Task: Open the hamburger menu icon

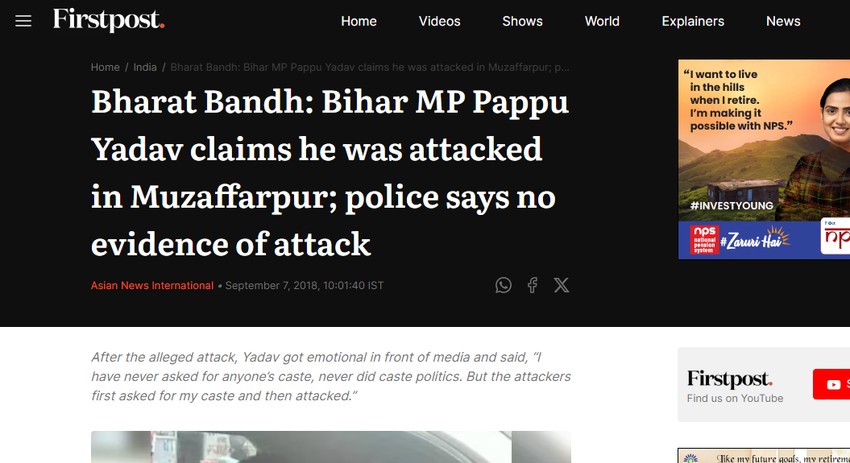Action: coord(23,21)
